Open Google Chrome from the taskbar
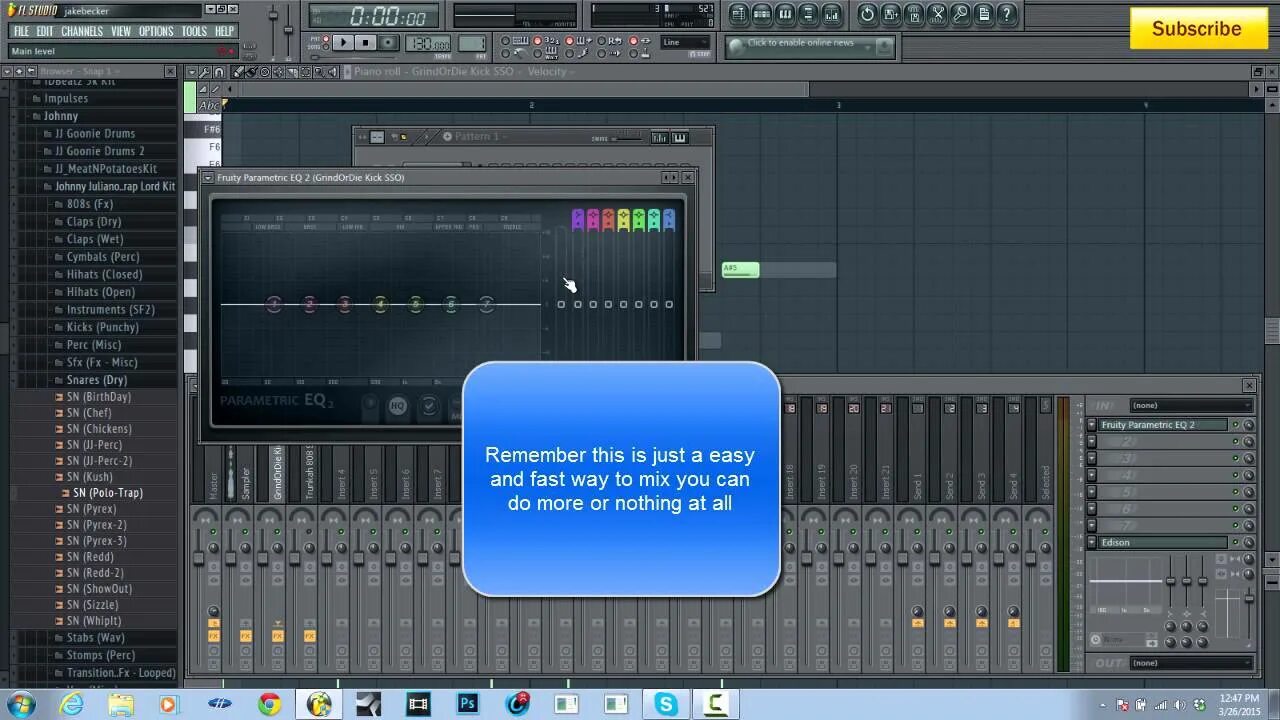 [269, 704]
